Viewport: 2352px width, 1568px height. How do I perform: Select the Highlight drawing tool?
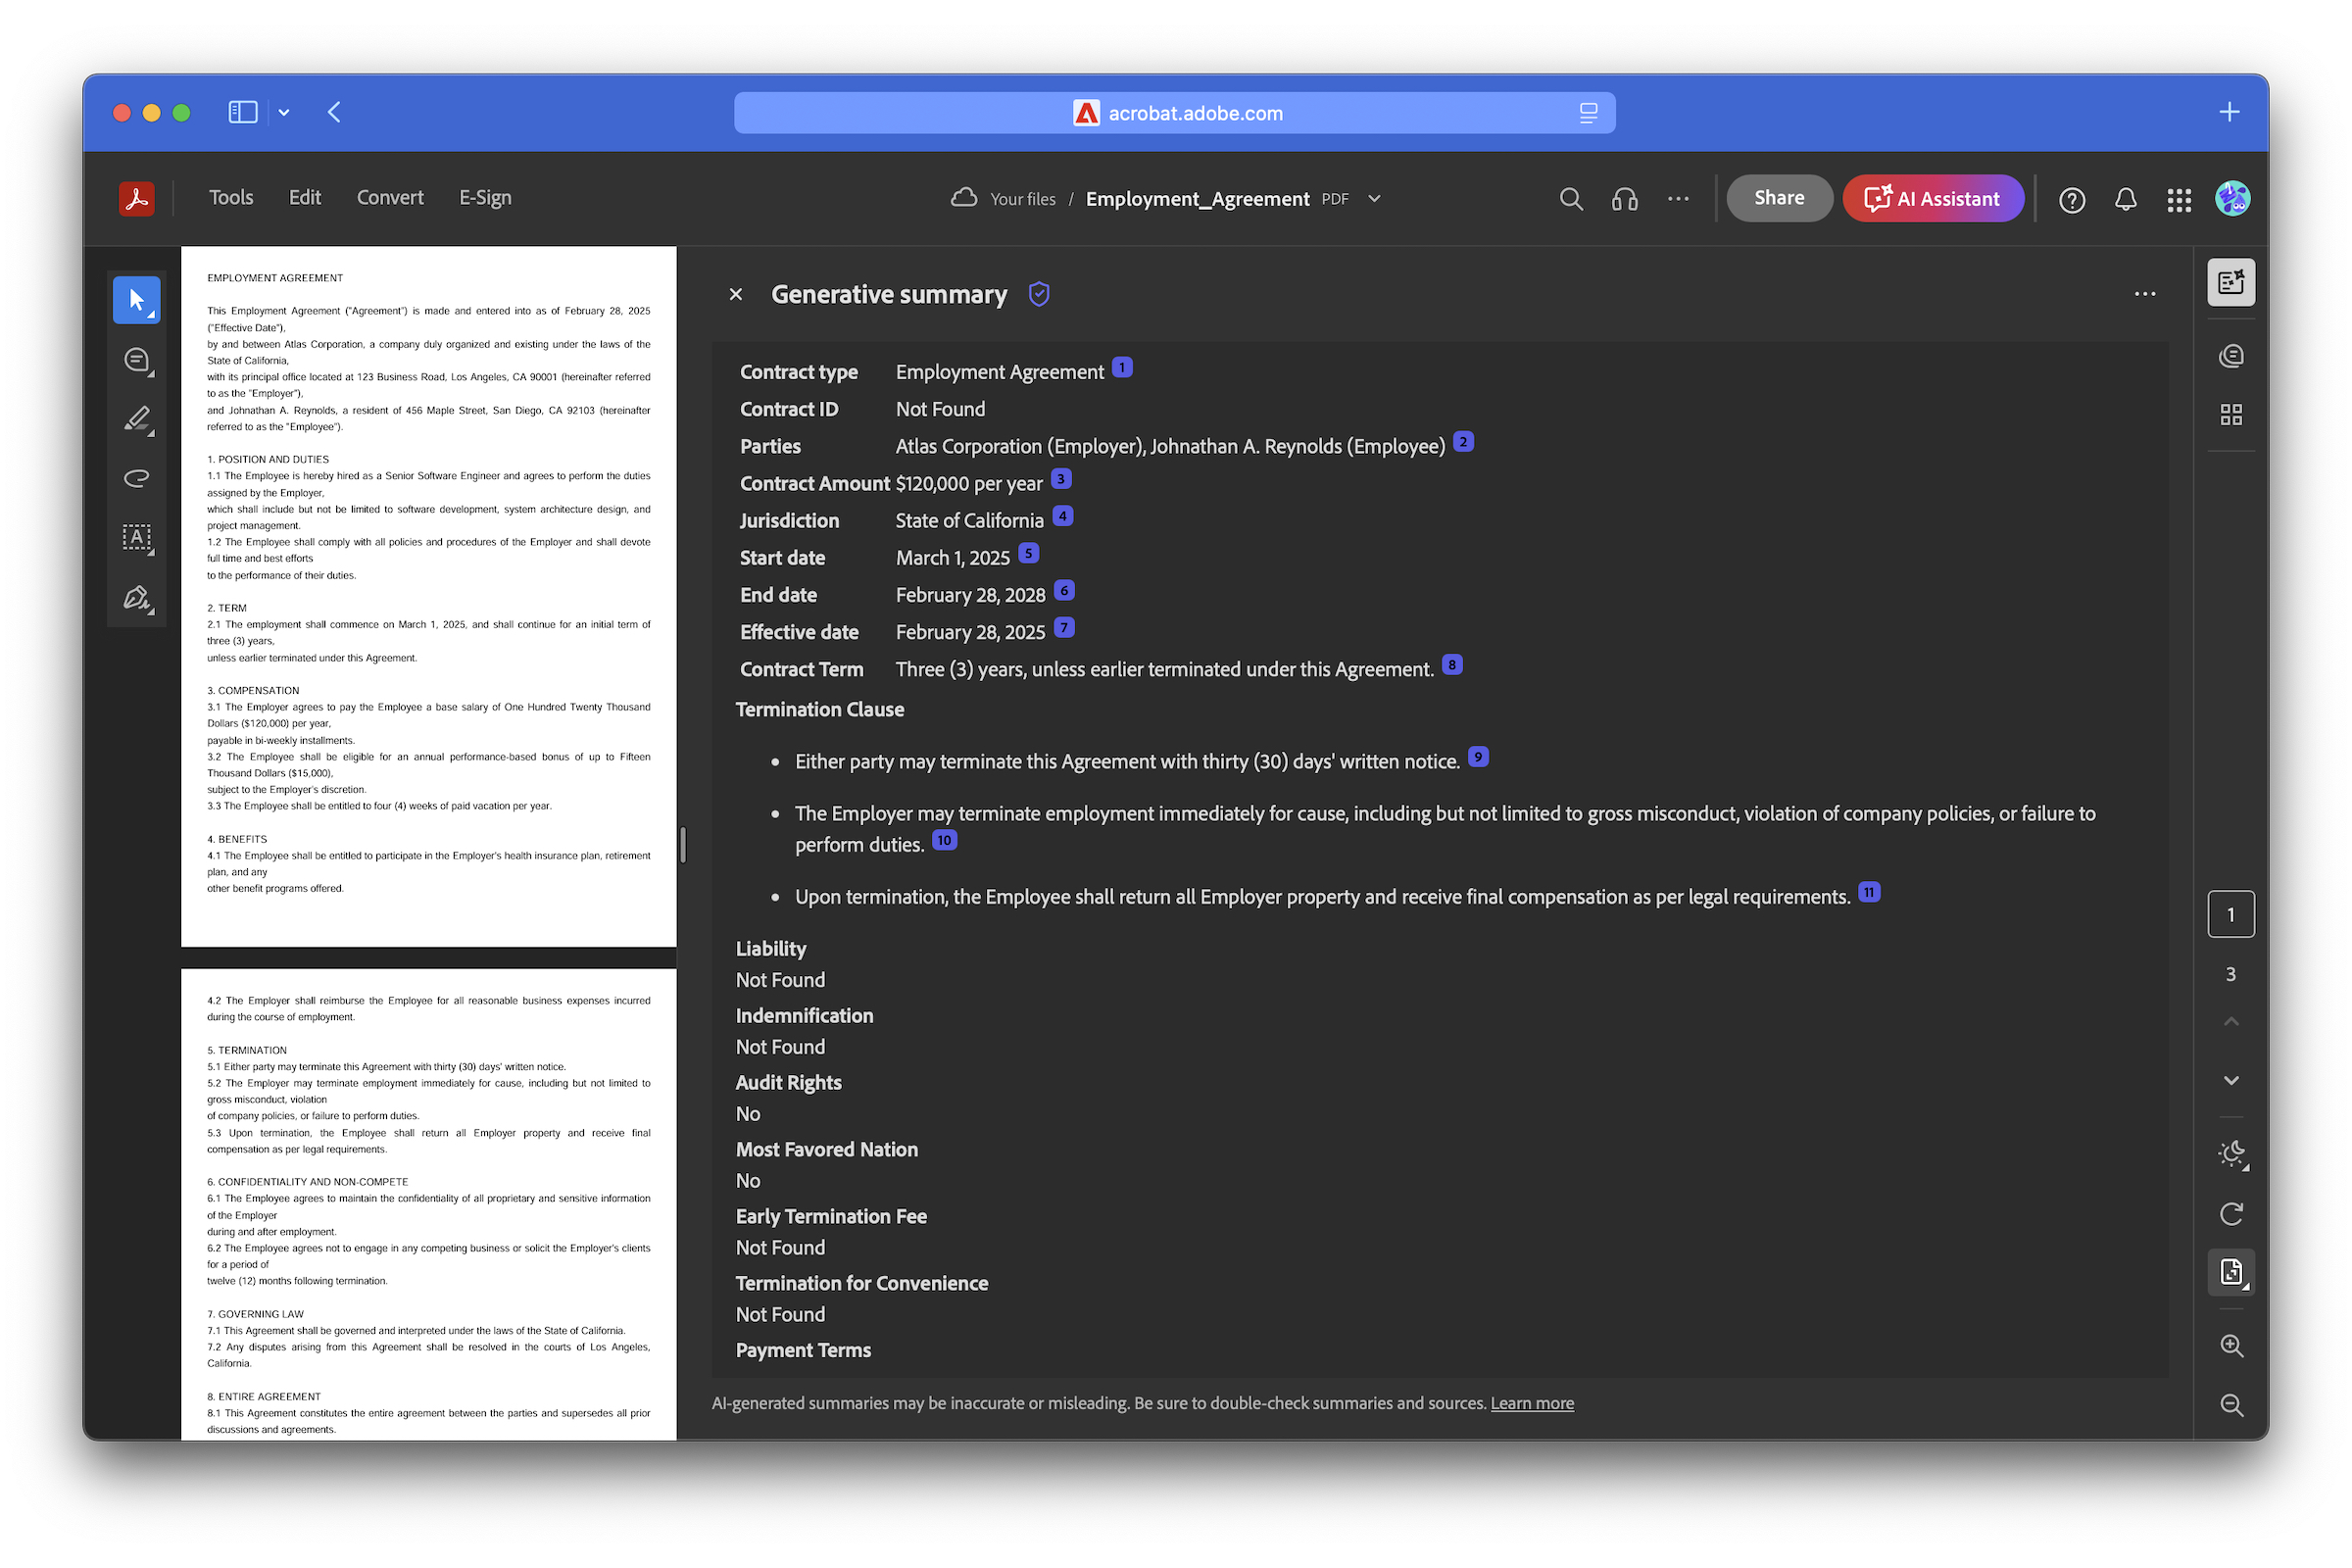click(137, 419)
